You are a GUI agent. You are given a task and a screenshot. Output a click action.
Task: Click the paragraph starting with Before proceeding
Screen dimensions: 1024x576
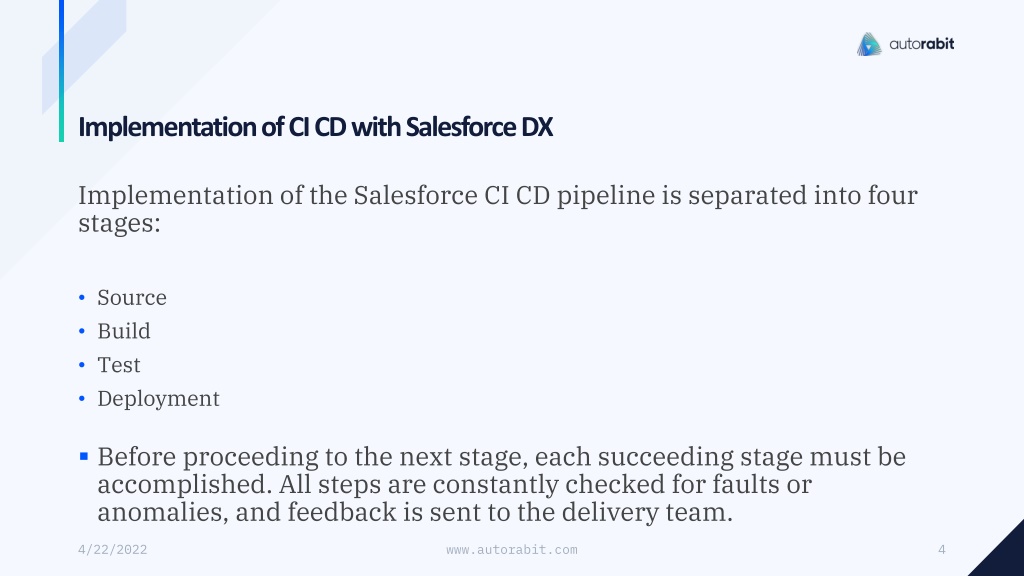tap(502, 484)
